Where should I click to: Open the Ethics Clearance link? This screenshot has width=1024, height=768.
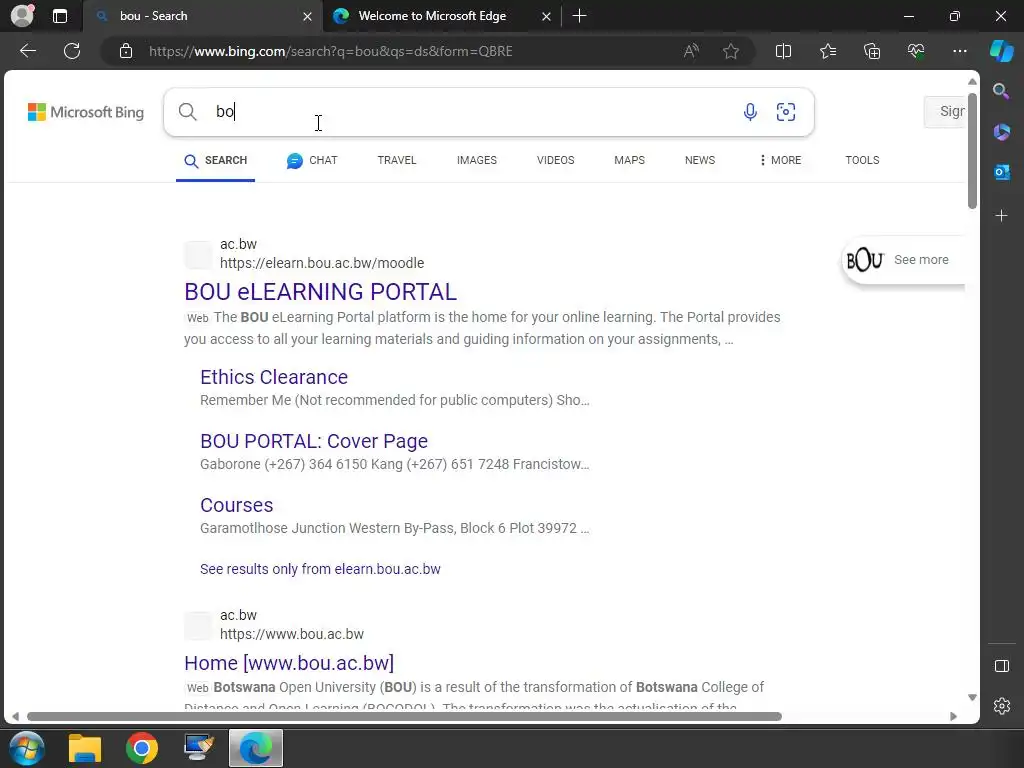tap(274, 377)
